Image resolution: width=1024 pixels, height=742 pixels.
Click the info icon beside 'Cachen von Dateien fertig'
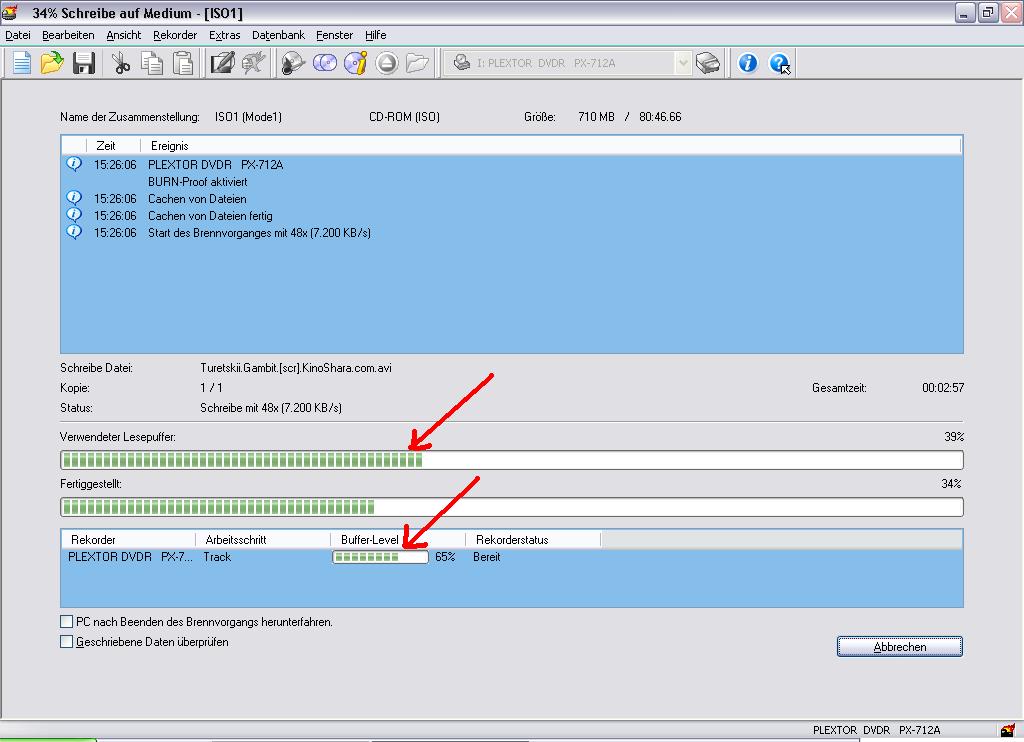click(74, 214)
